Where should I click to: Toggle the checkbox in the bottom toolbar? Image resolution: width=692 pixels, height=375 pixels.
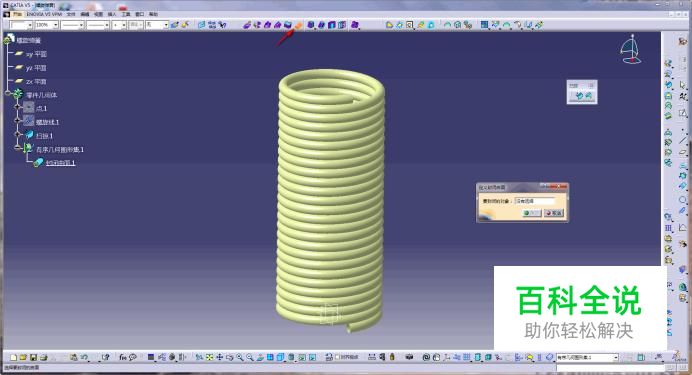pos(337,357)
